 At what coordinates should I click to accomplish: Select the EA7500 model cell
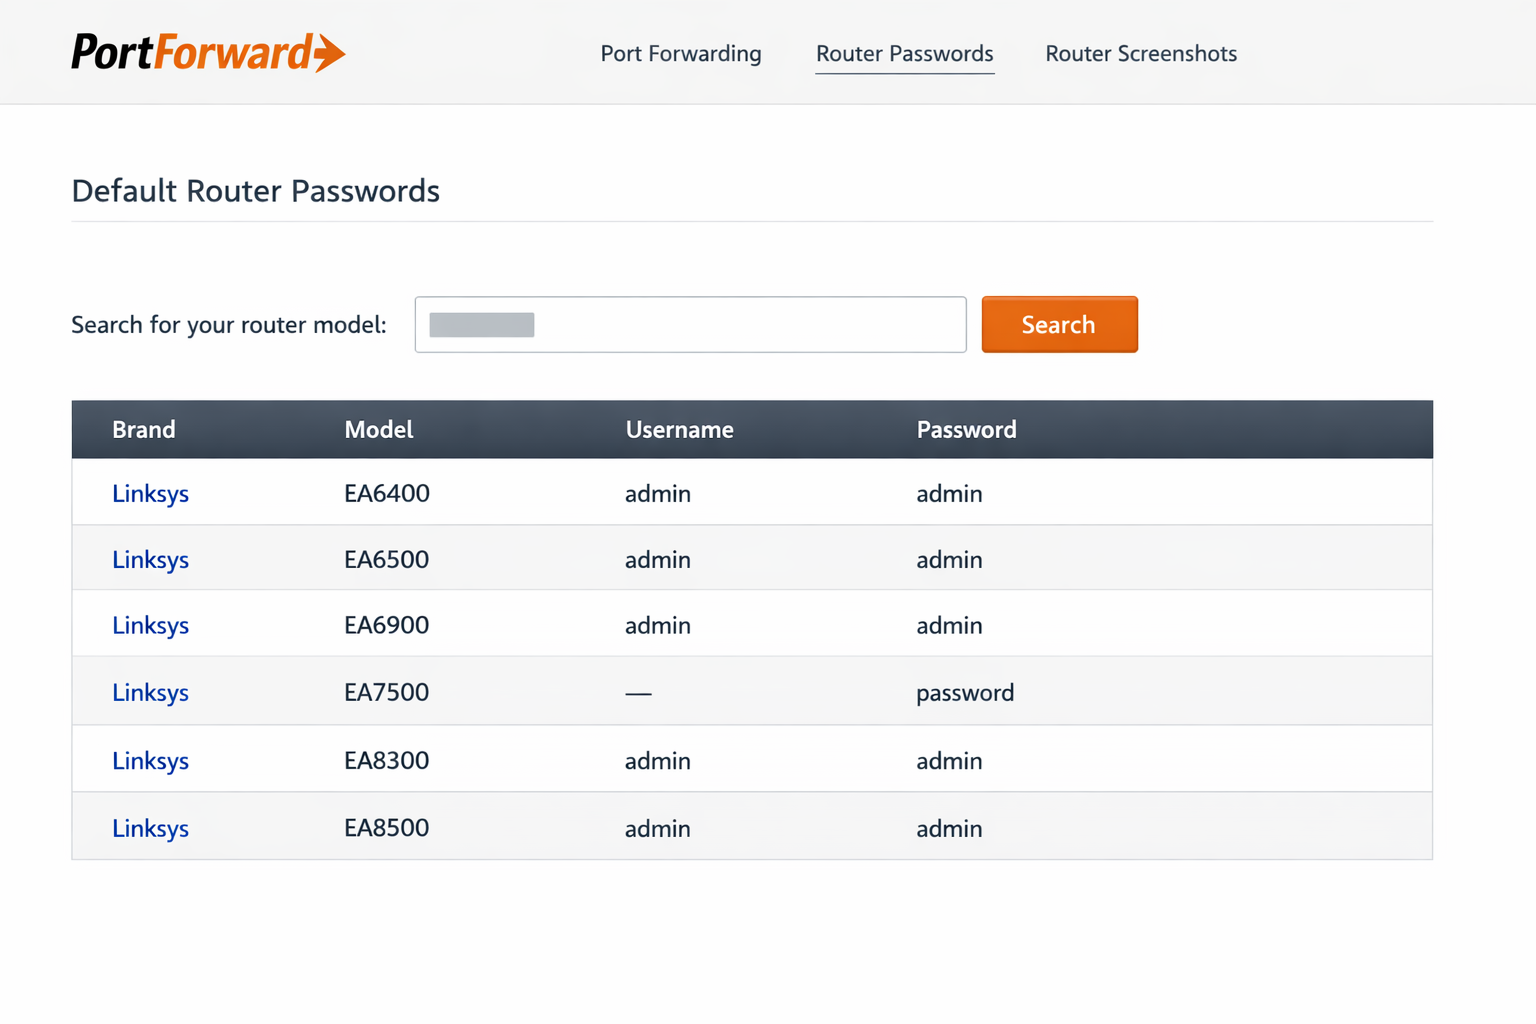point(387,692)
